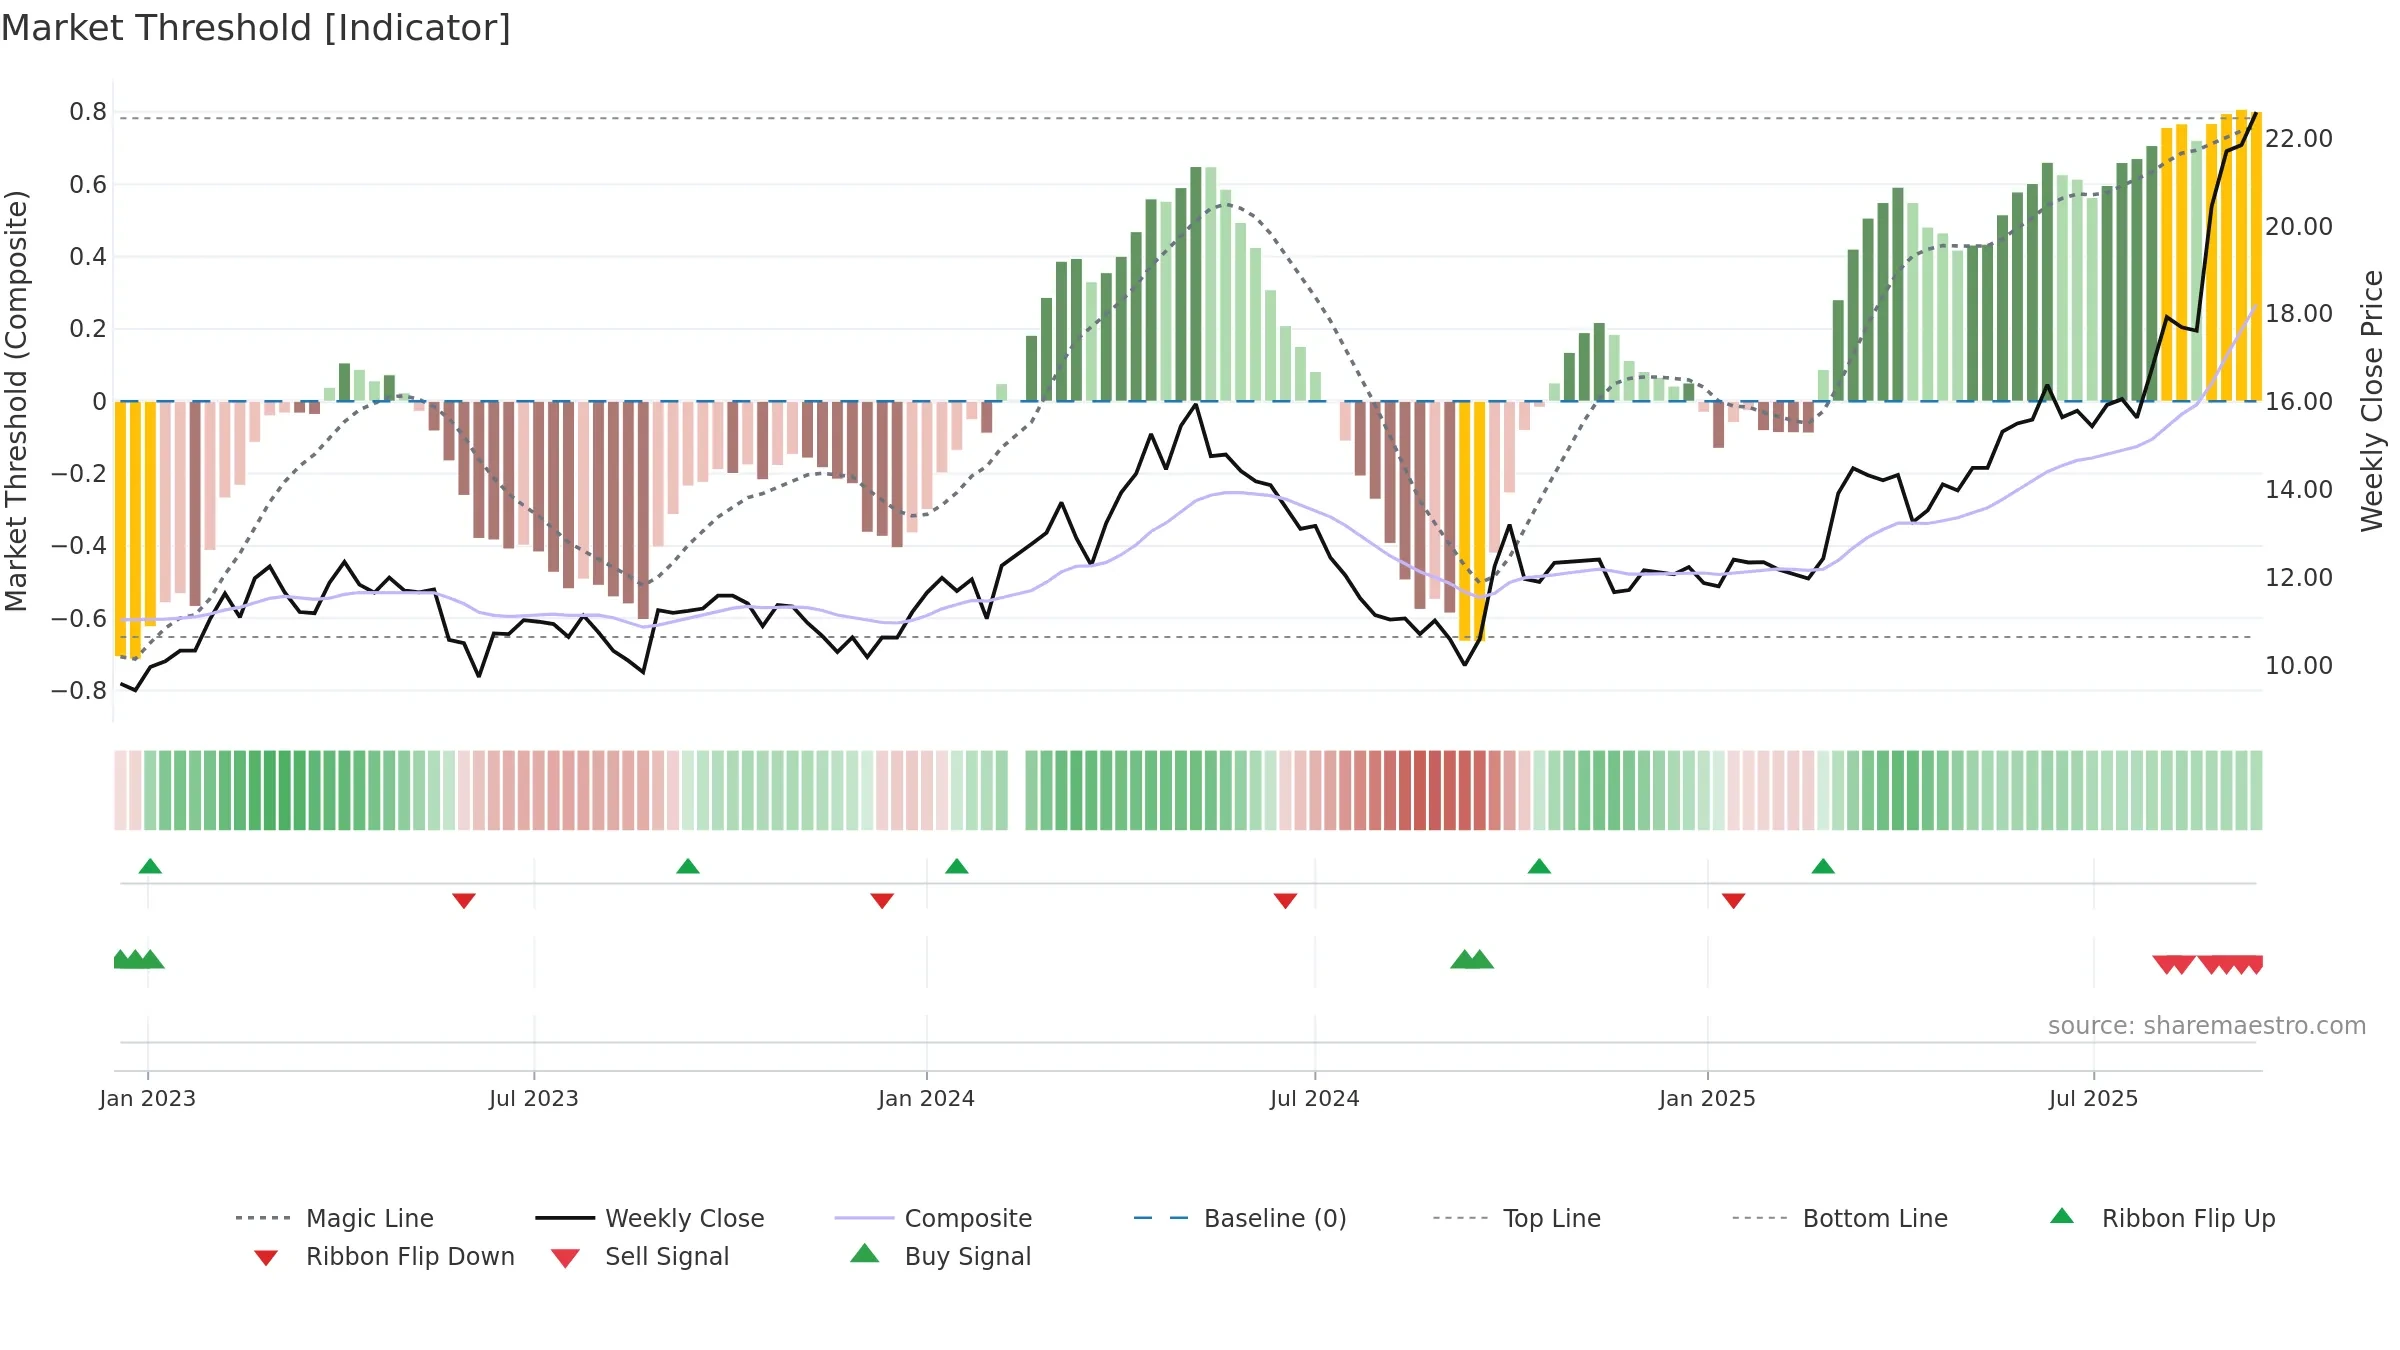Viewport: 2400px width, 1350px height.
Task: Click the source: sharemaestro.com text
Action: (2207, 1026)
